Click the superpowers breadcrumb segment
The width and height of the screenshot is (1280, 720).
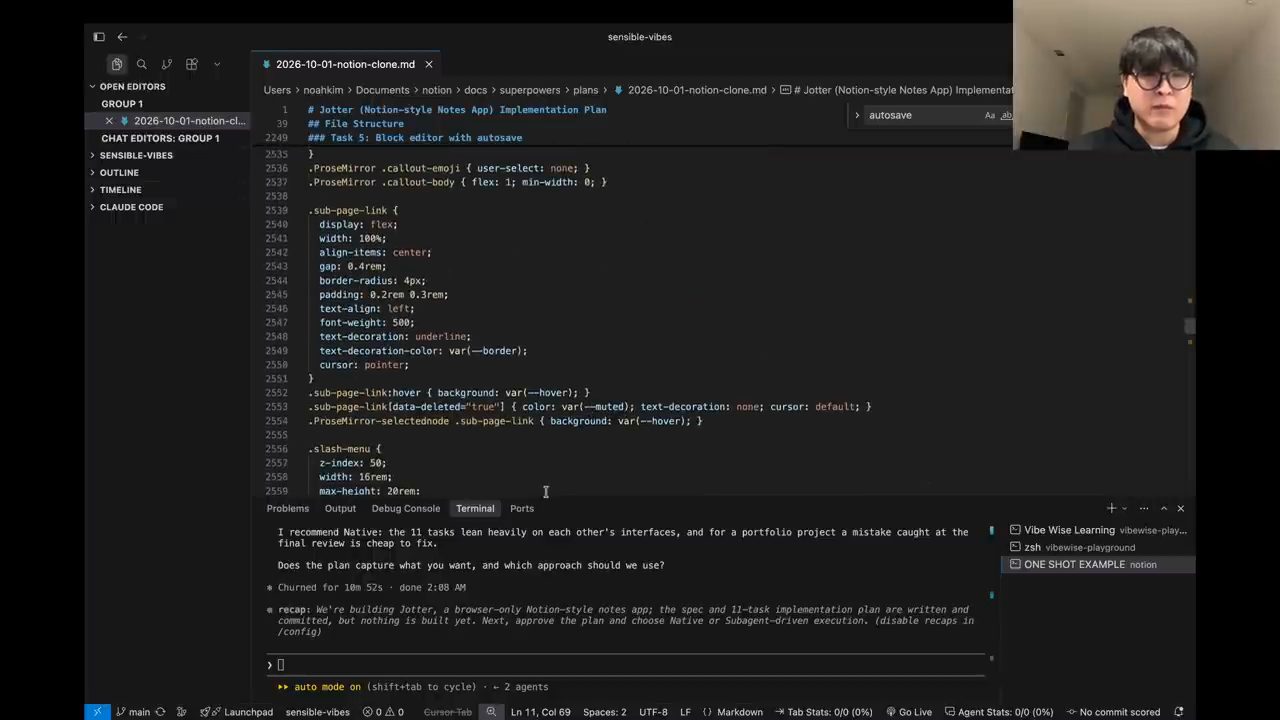click(530, 90)
